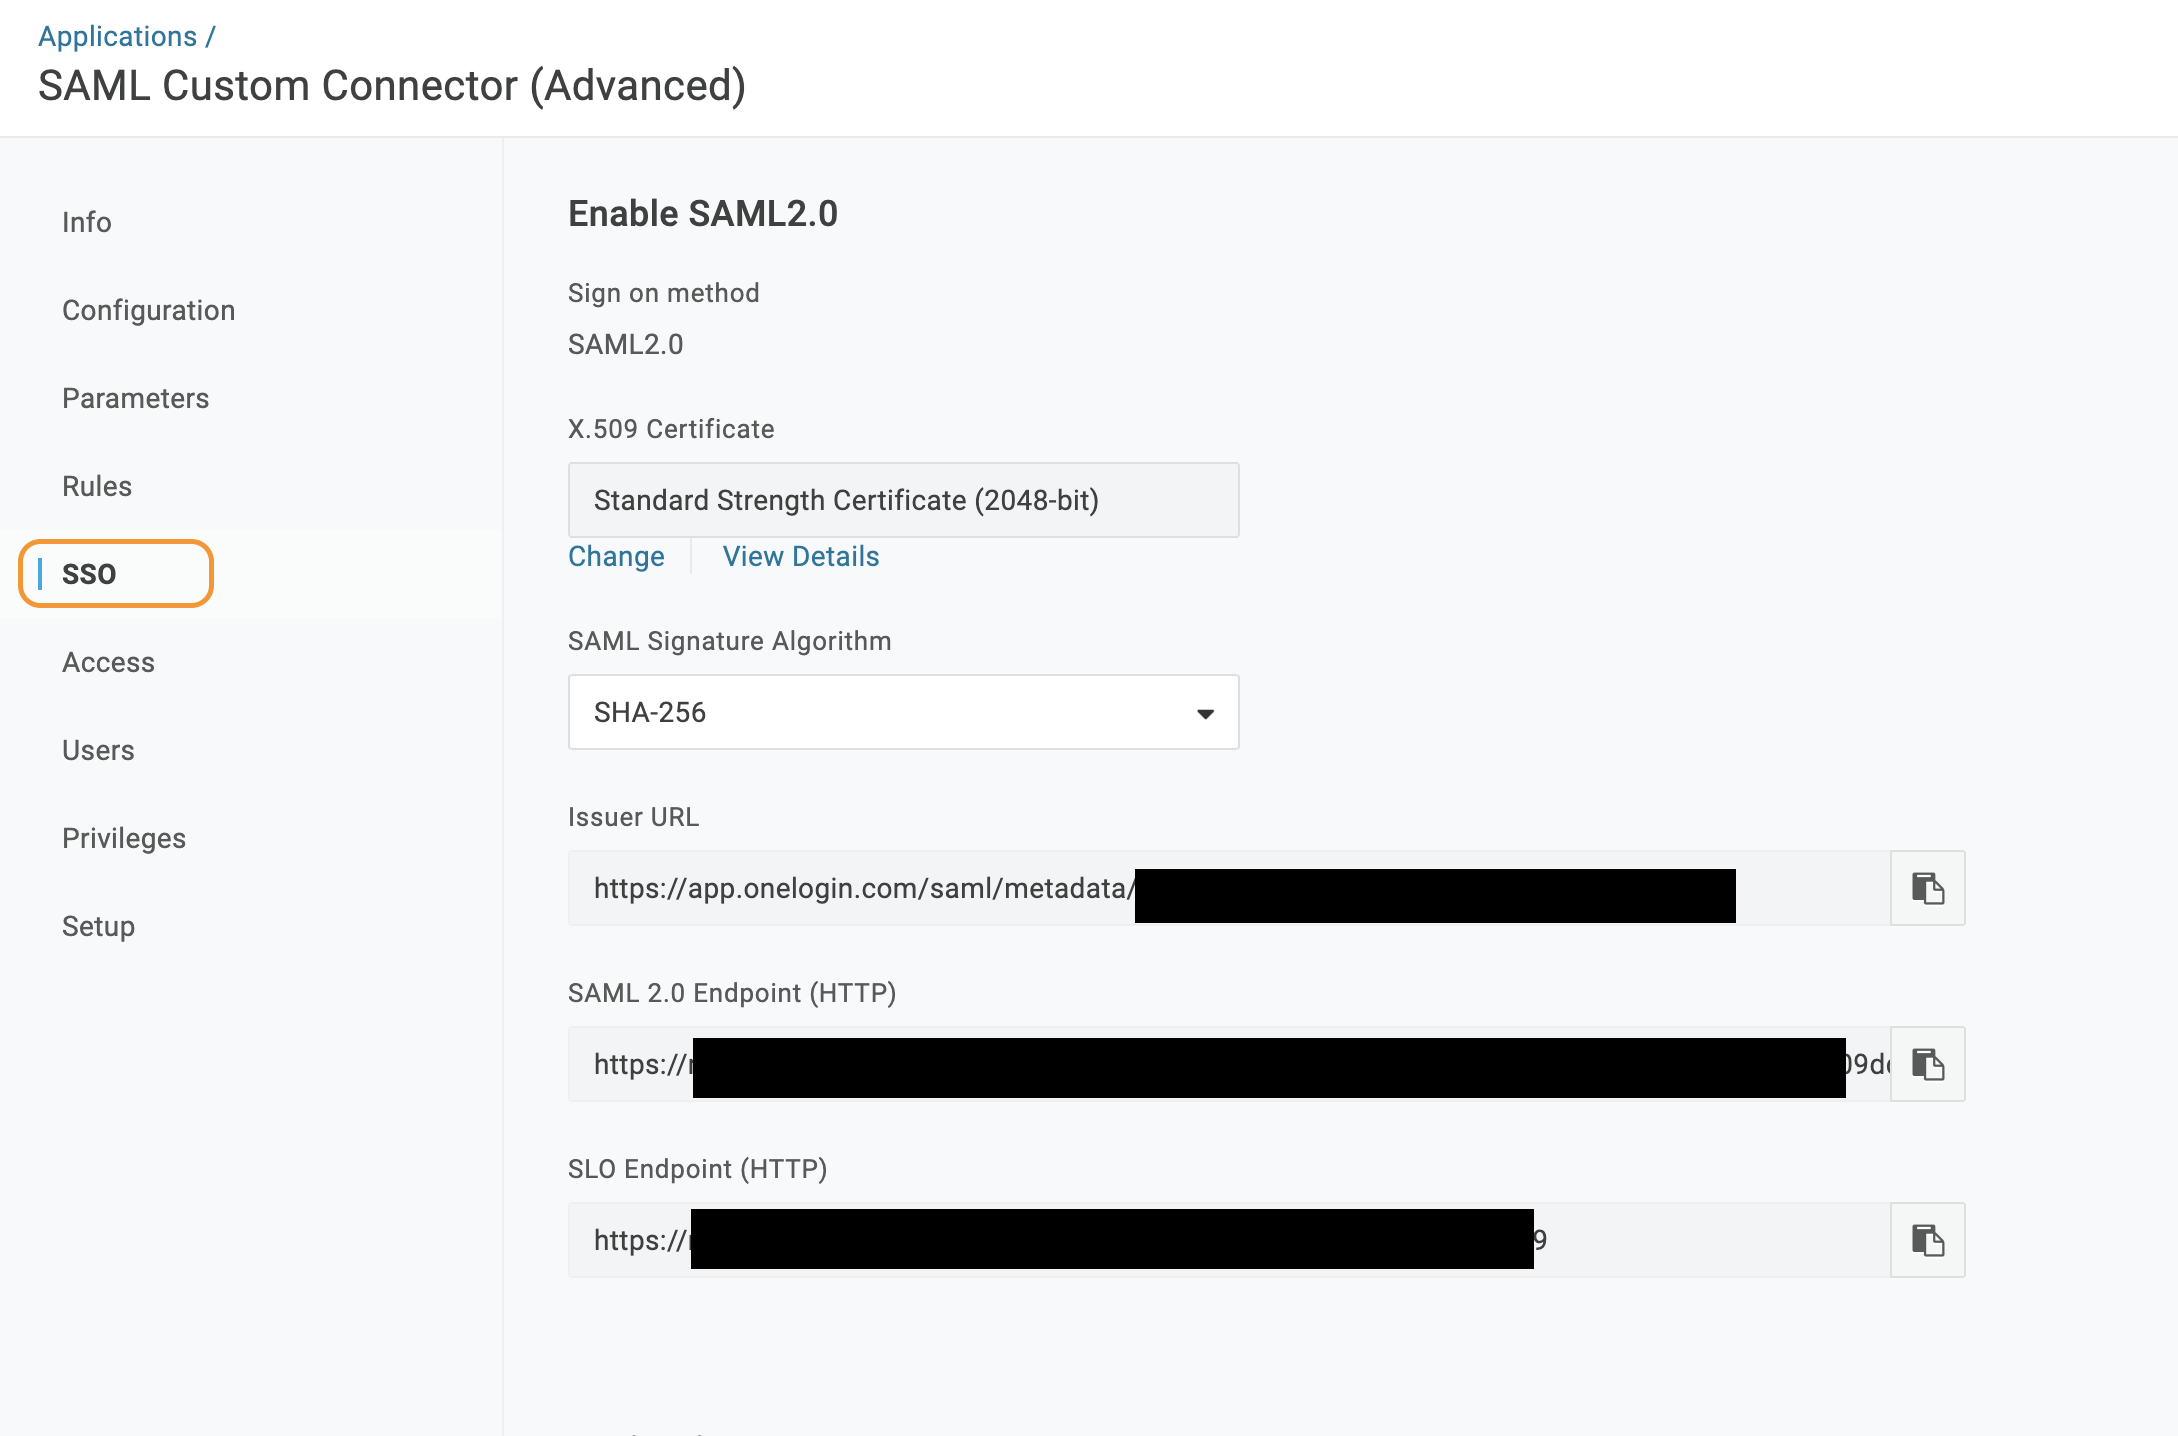This screenshot has width=2178, height=1436.
Task: Click the SHA-256 dropdown arrow
Action: tap(1205, 713)
